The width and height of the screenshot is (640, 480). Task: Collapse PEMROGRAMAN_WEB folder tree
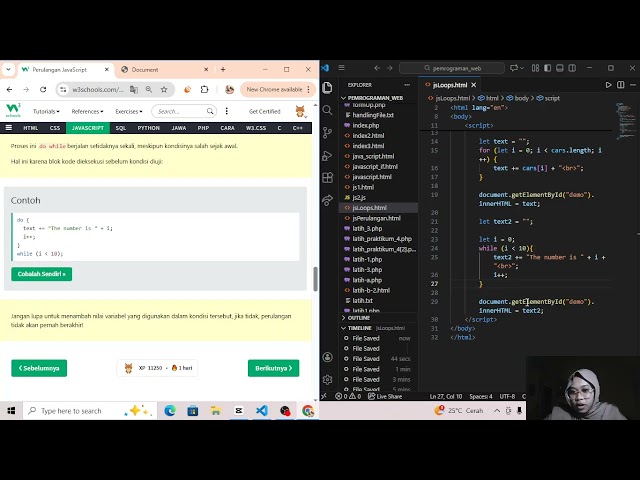pyautogui.click(x=344, y=98)
